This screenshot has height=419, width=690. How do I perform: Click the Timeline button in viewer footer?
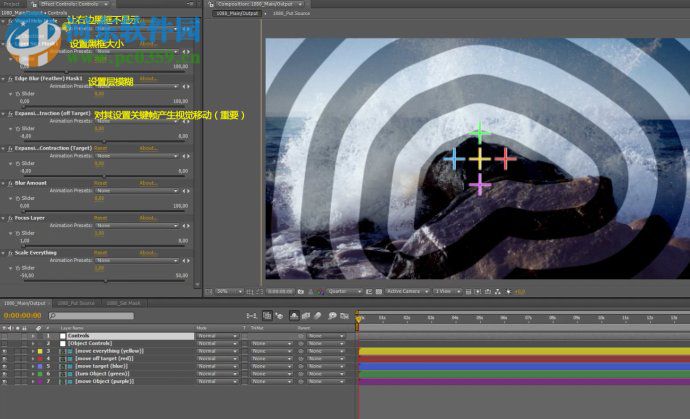488,291
